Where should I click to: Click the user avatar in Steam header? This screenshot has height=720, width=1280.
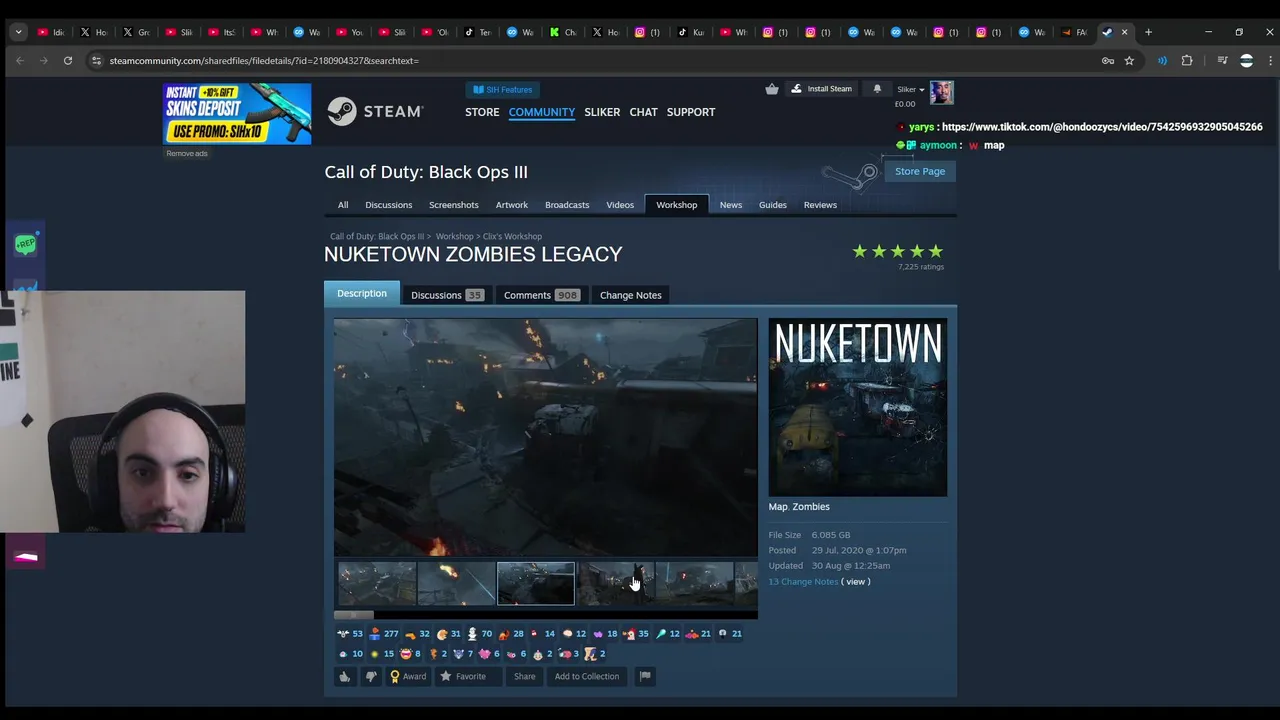tap(942, 93)
